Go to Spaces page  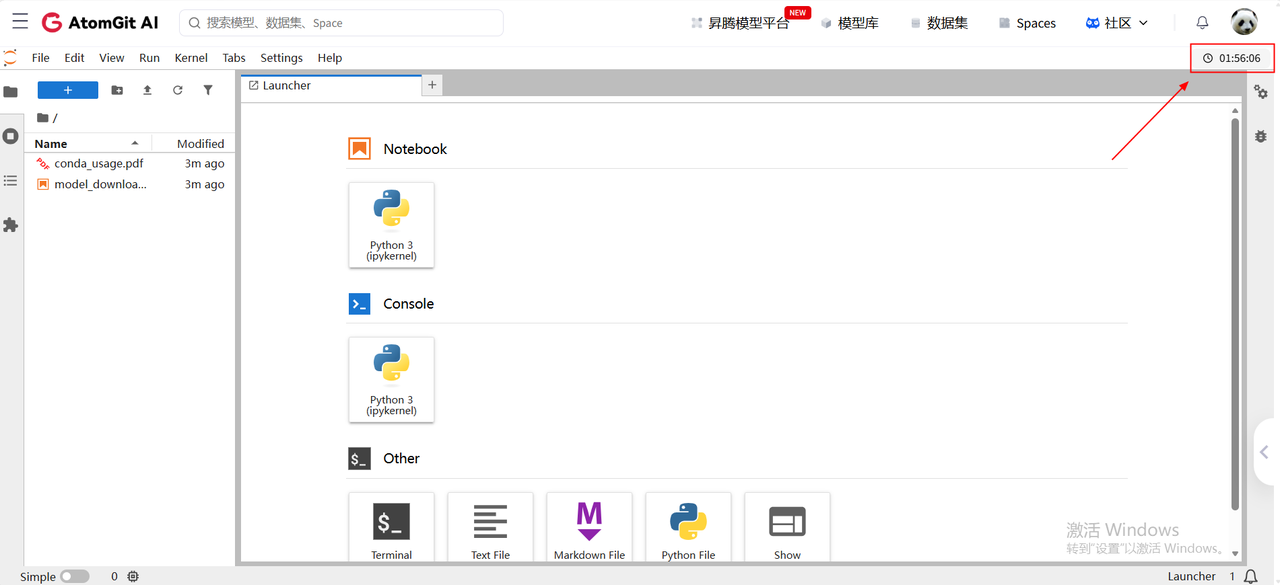[x=1027, y=22]
